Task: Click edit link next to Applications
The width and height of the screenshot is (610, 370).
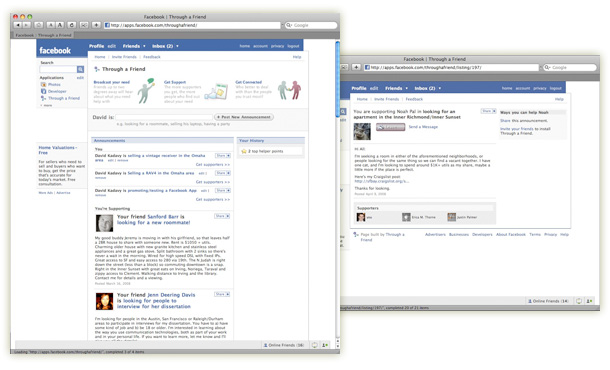Action: click(x=80, y=78)
